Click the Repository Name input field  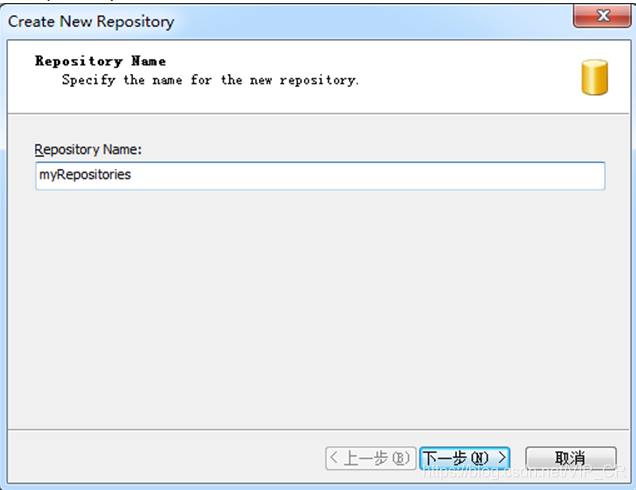[320, 176]
